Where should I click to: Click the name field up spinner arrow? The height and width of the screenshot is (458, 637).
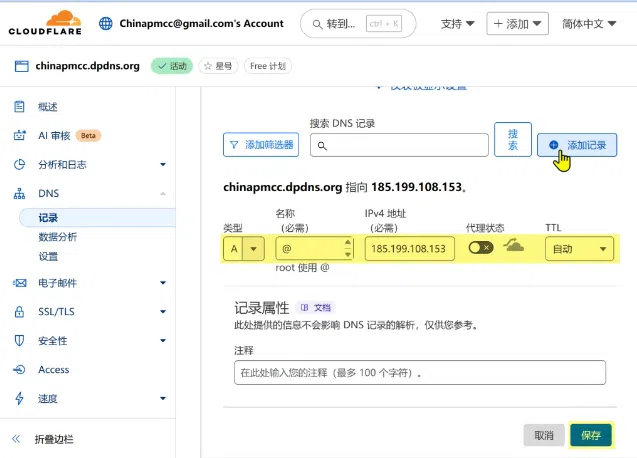[348, 242]
